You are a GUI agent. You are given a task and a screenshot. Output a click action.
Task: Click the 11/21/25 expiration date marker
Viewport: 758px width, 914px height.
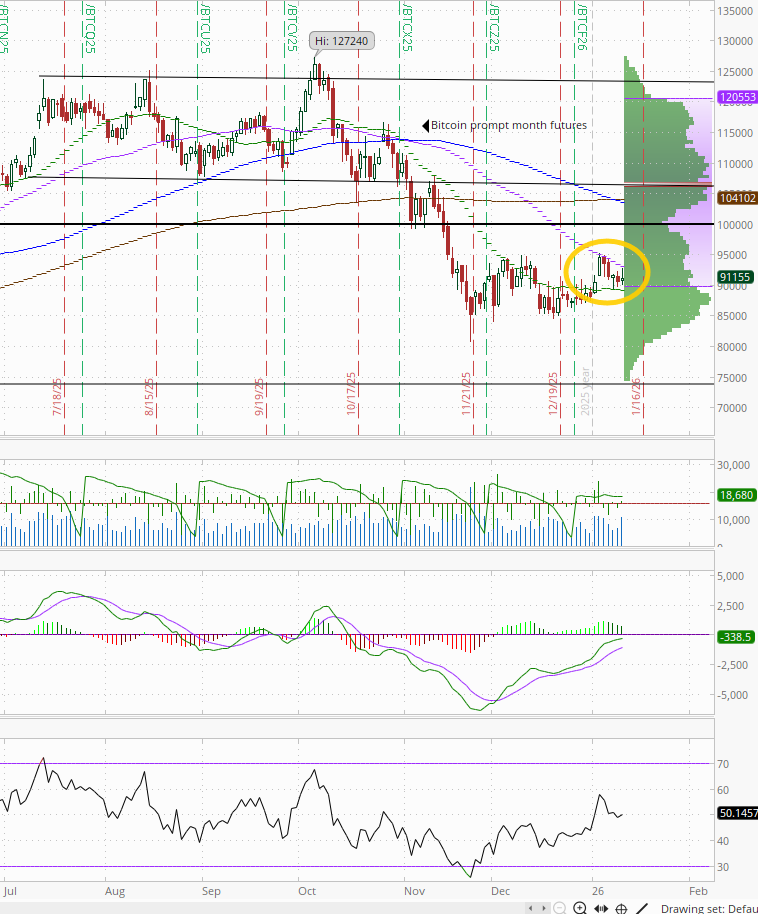pos(466,394)
